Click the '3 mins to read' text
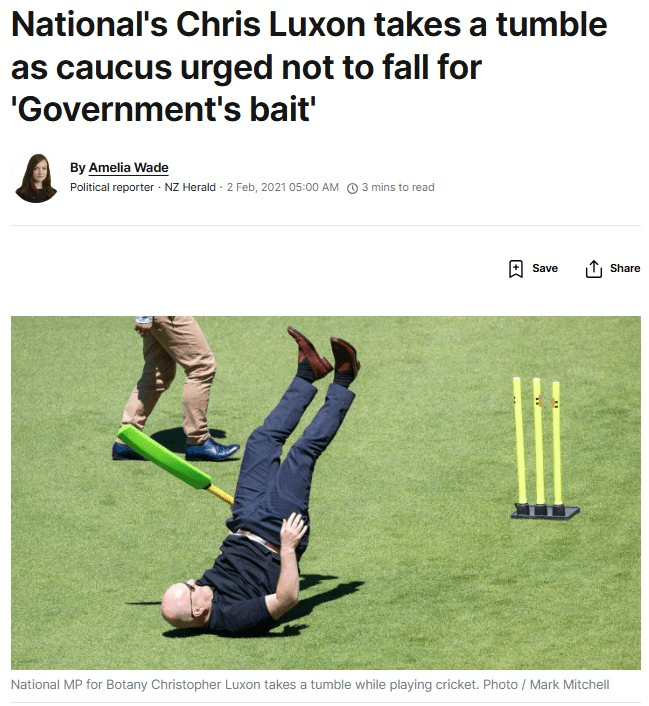 pos(398,187)
